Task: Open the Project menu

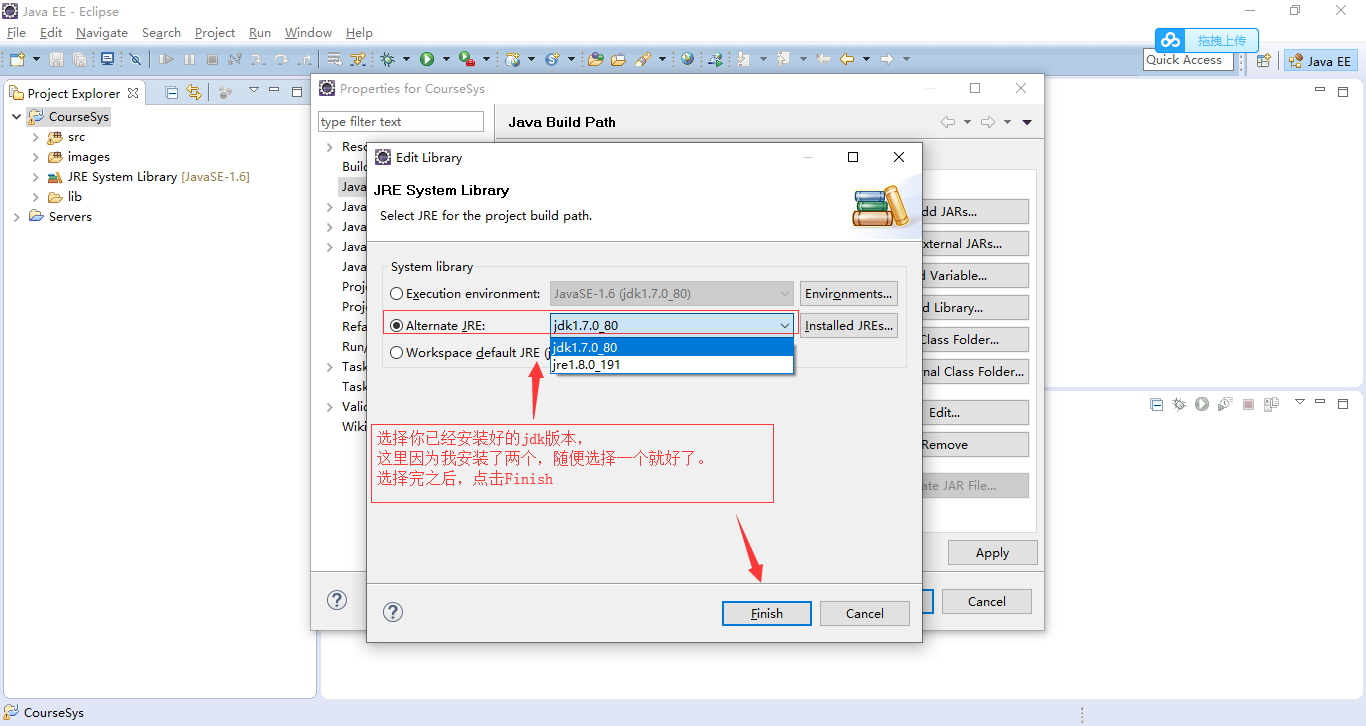Action: [x=215, y=32]
